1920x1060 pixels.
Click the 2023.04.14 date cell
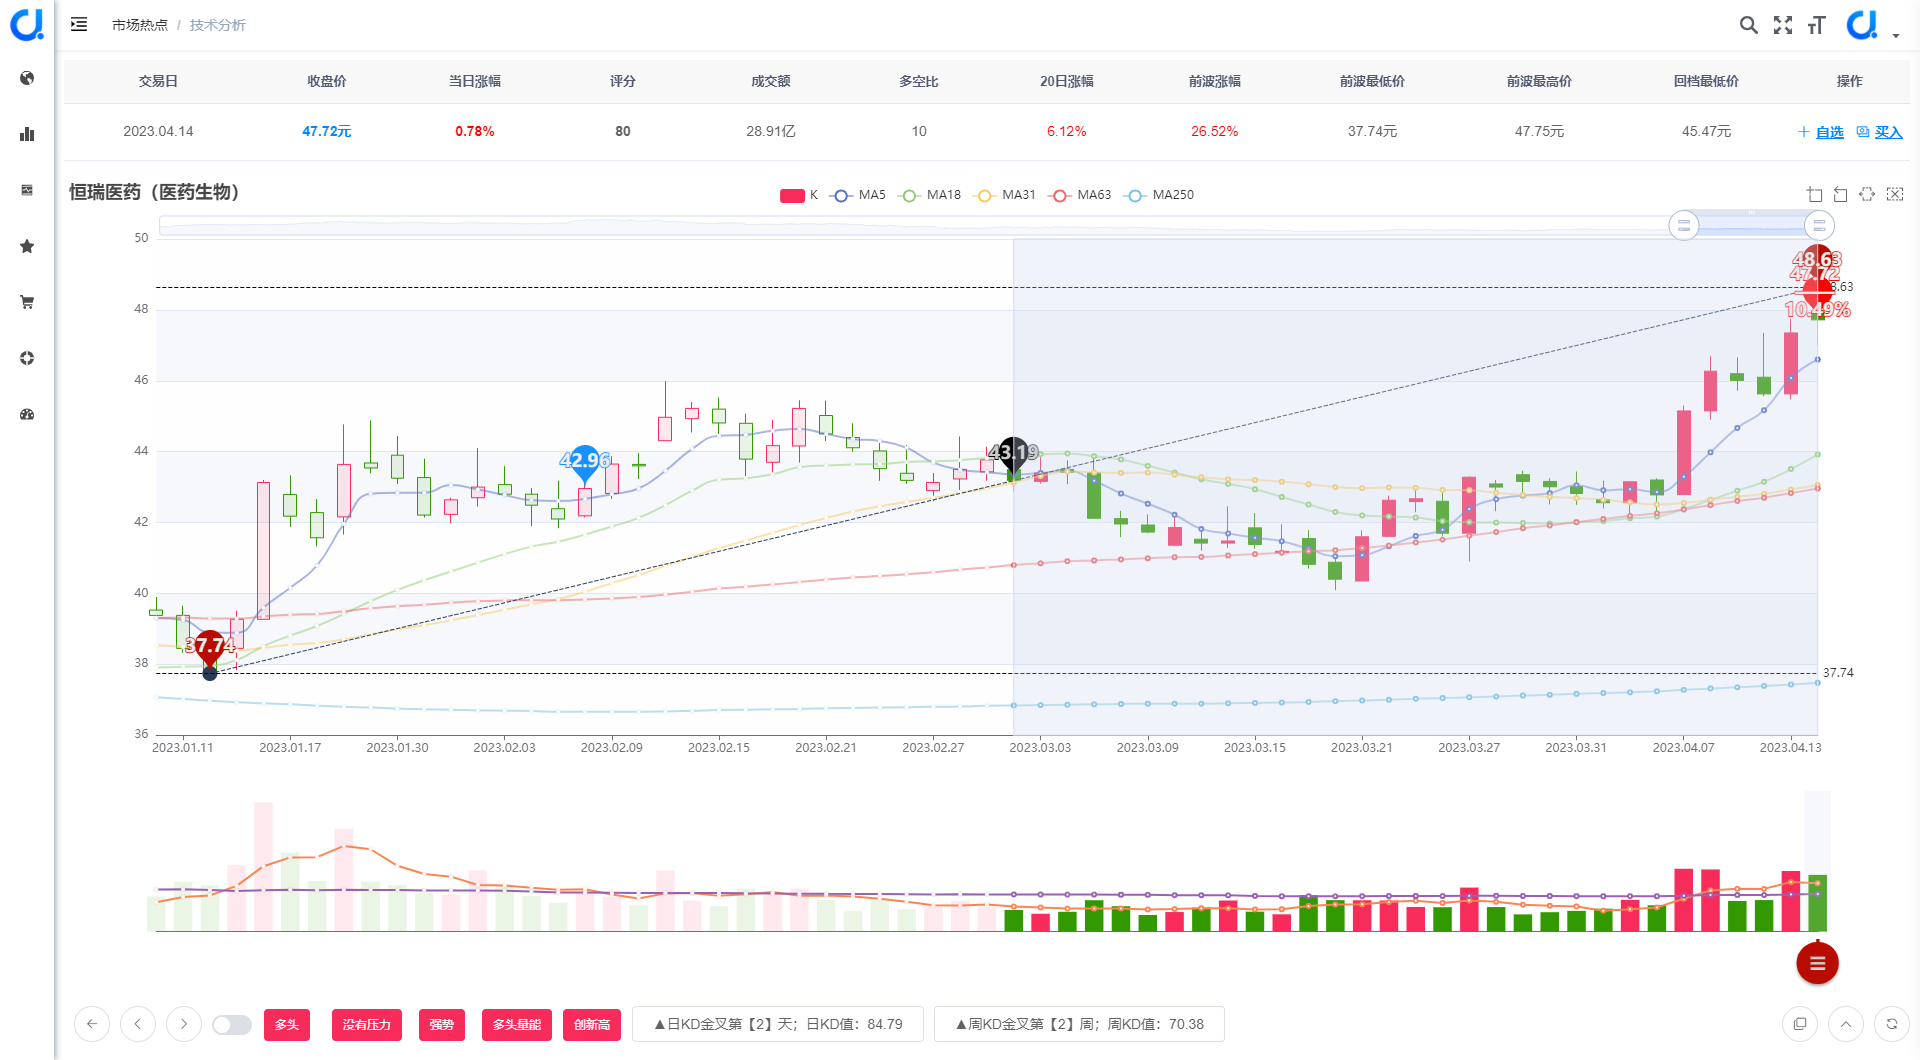[158, 131]
